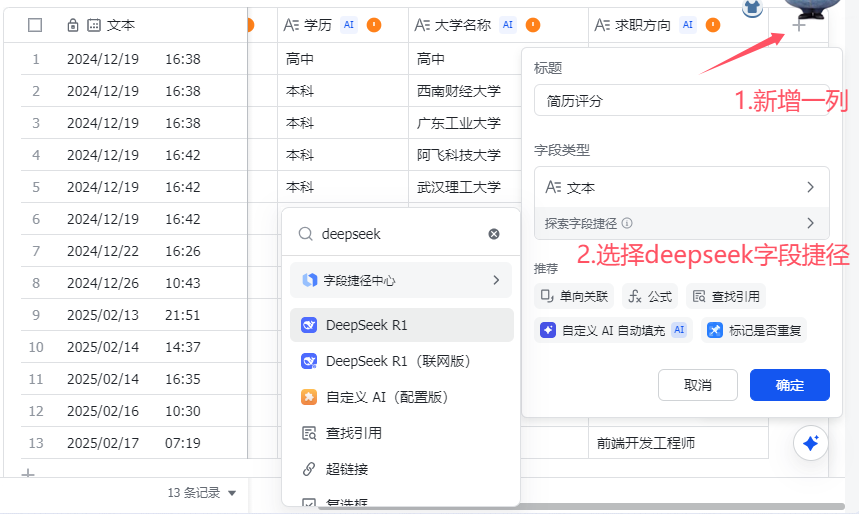Viewport: 859px width, 514px height.
Task: Select DeepSeek R1（联网版） option
Action: 402,361
